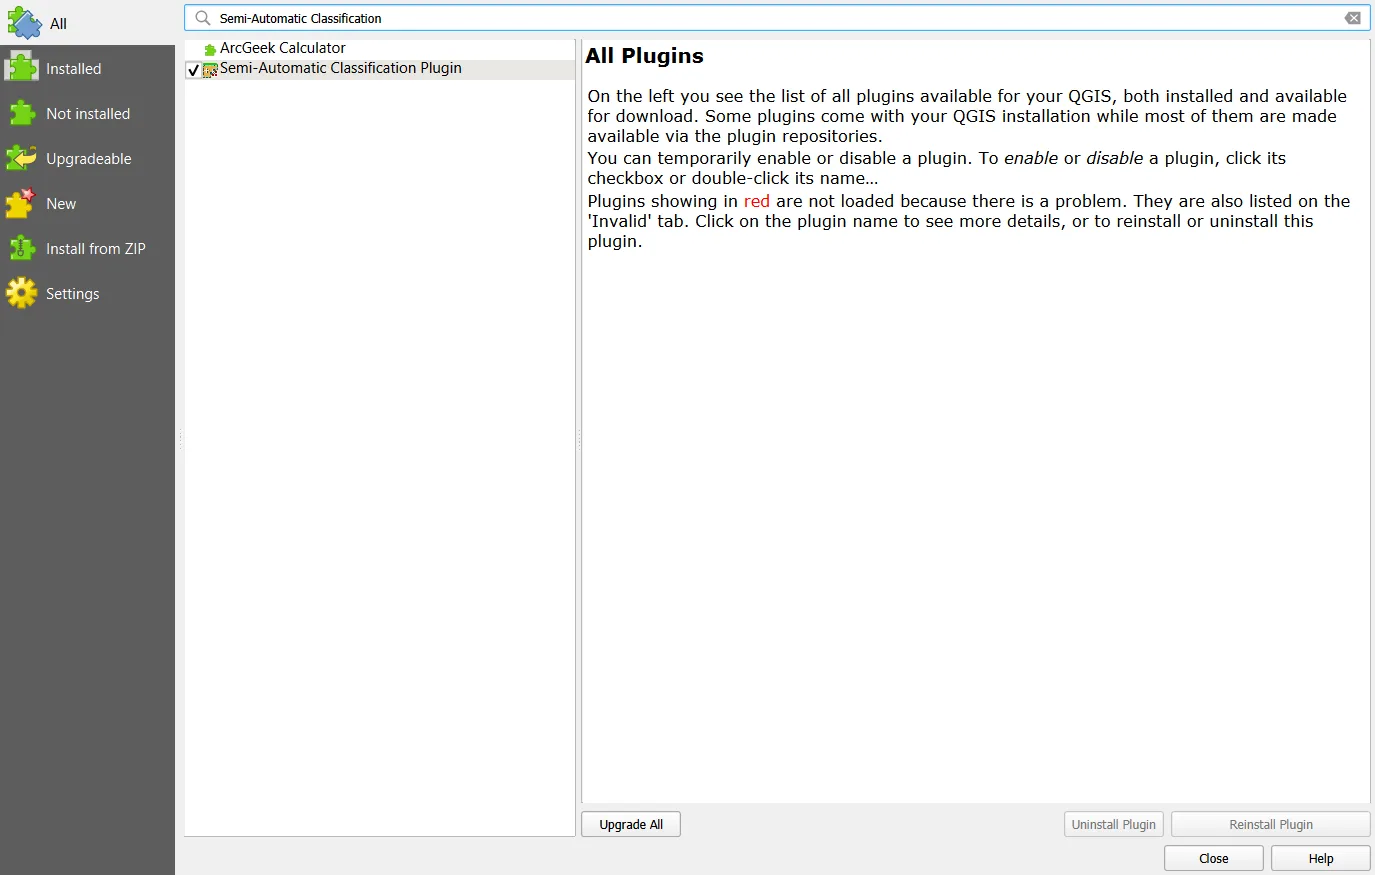Select ArcGeek Calculator in the plugin list
This screenshot has height=875, width=1375.
pos(283,48)
